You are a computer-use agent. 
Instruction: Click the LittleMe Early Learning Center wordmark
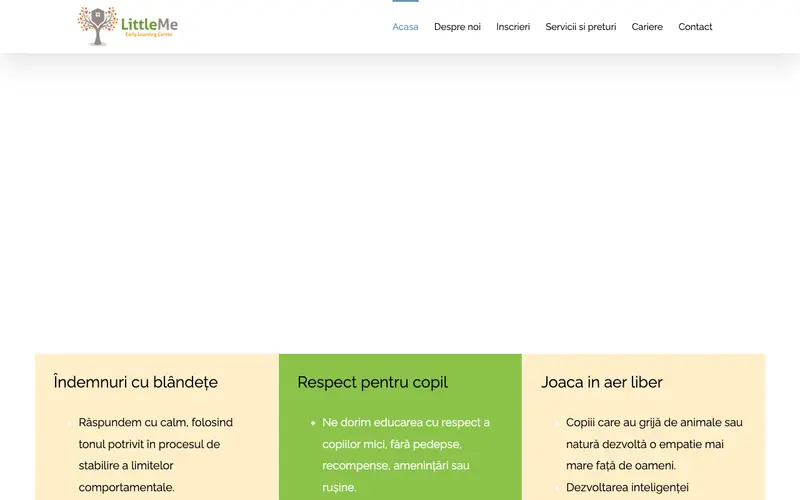click(x=149, y=27)
